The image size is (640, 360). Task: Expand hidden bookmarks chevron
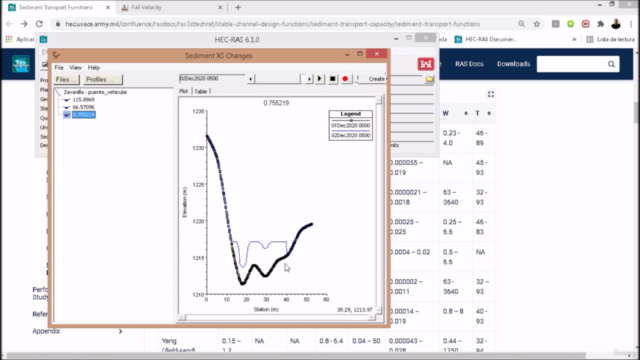click(x=574, y=39)
